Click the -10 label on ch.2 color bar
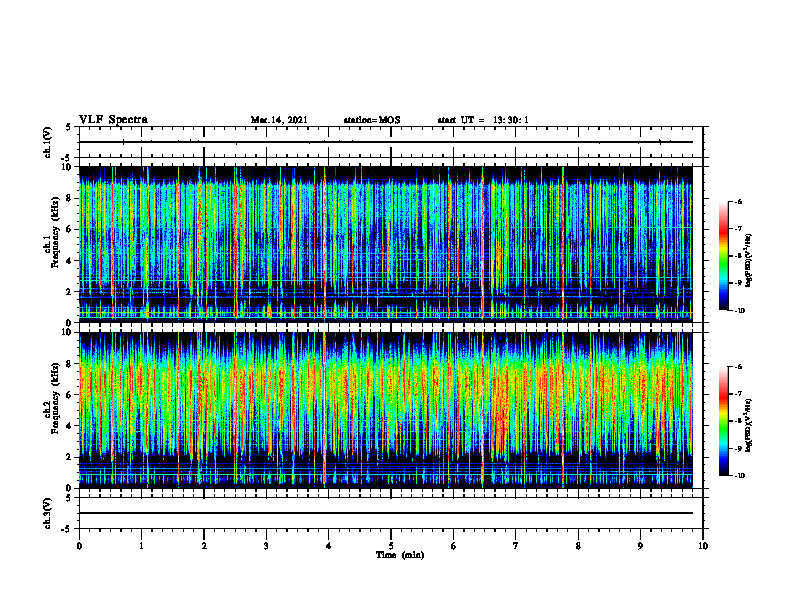This screenshot has width=792, height=612. (x=739, y=476)
